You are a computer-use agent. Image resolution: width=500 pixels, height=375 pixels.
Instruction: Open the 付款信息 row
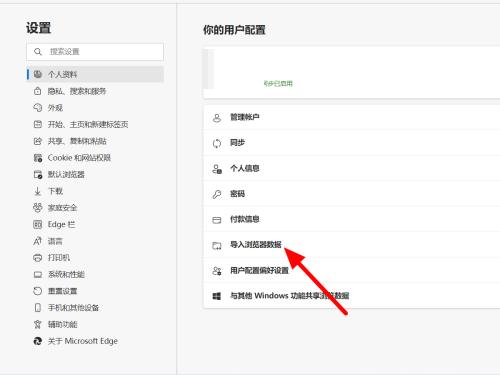pos(352,219)
